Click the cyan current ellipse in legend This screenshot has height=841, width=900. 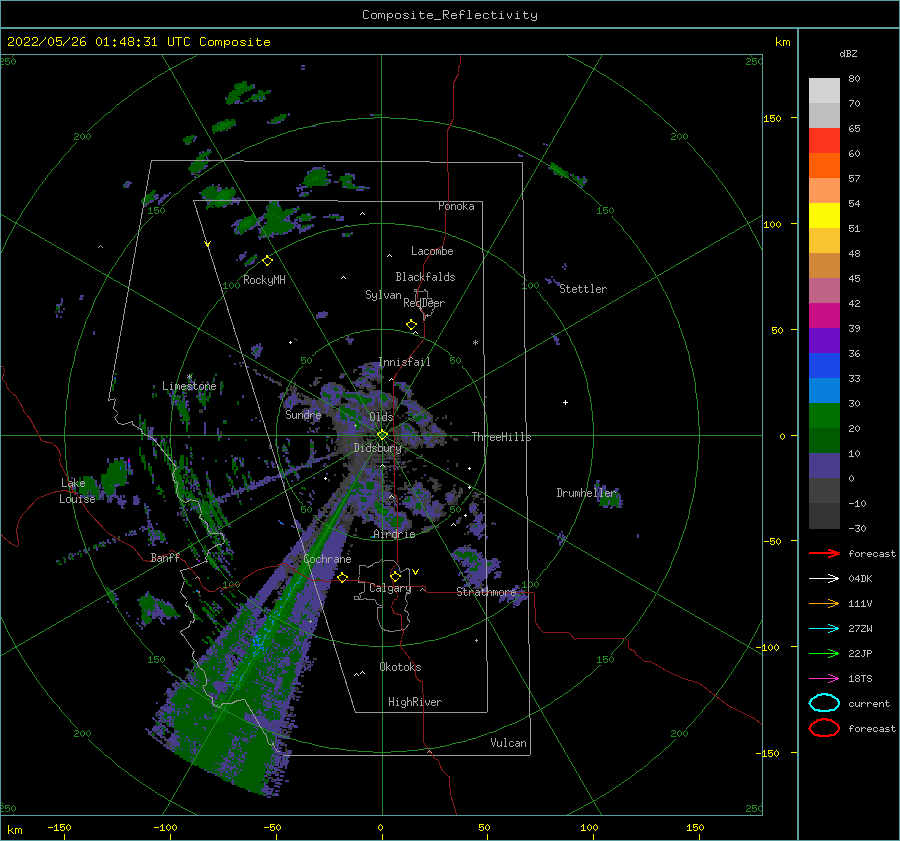pyautogui.click(x=824, y=703)
